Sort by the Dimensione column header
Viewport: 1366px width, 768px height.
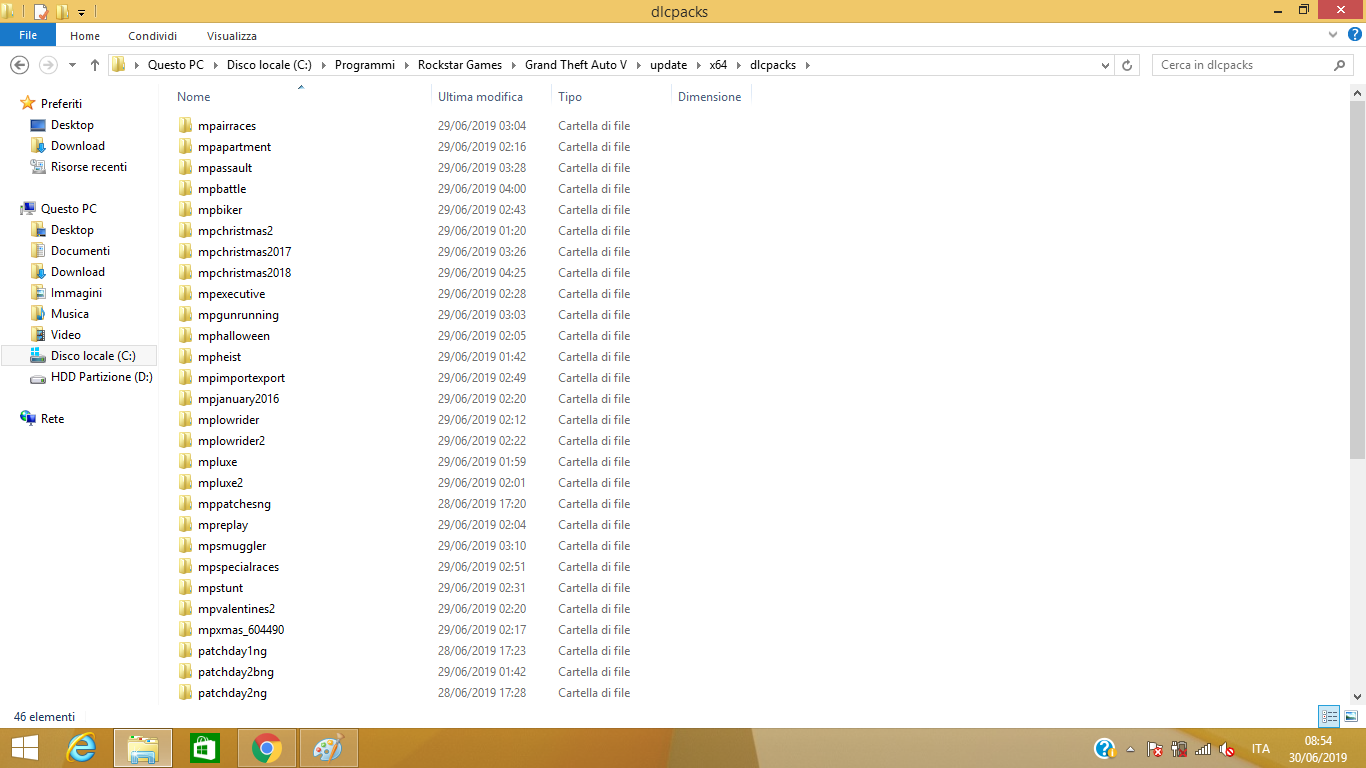tap(711, 97)
